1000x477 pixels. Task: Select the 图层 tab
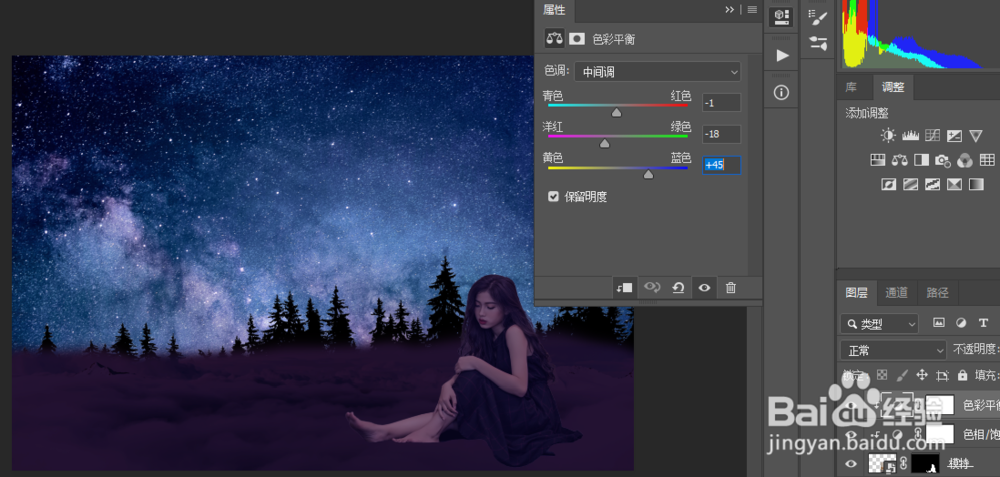click(857, 293)
